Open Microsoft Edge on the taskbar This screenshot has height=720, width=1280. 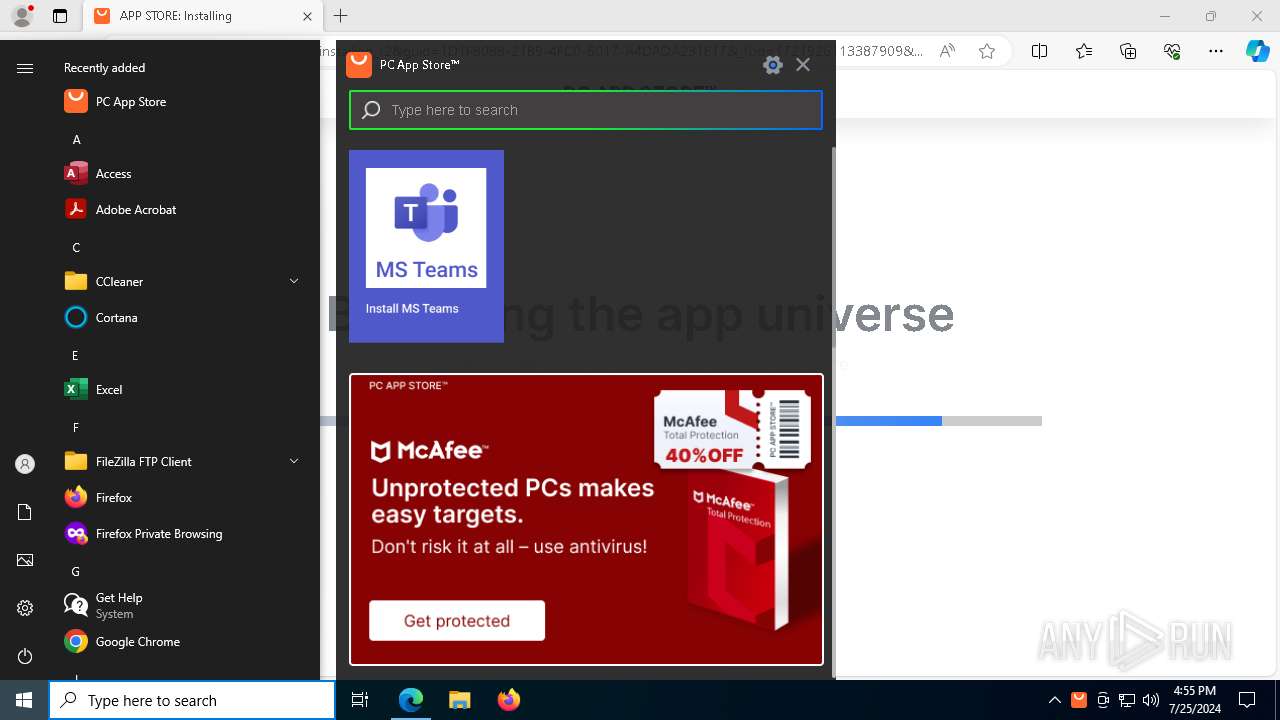pos(411,700)
